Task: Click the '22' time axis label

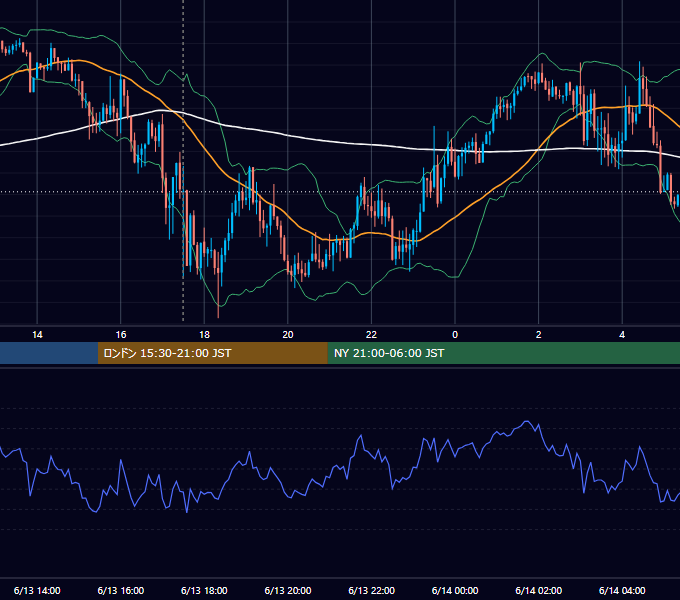Action: 371,335
